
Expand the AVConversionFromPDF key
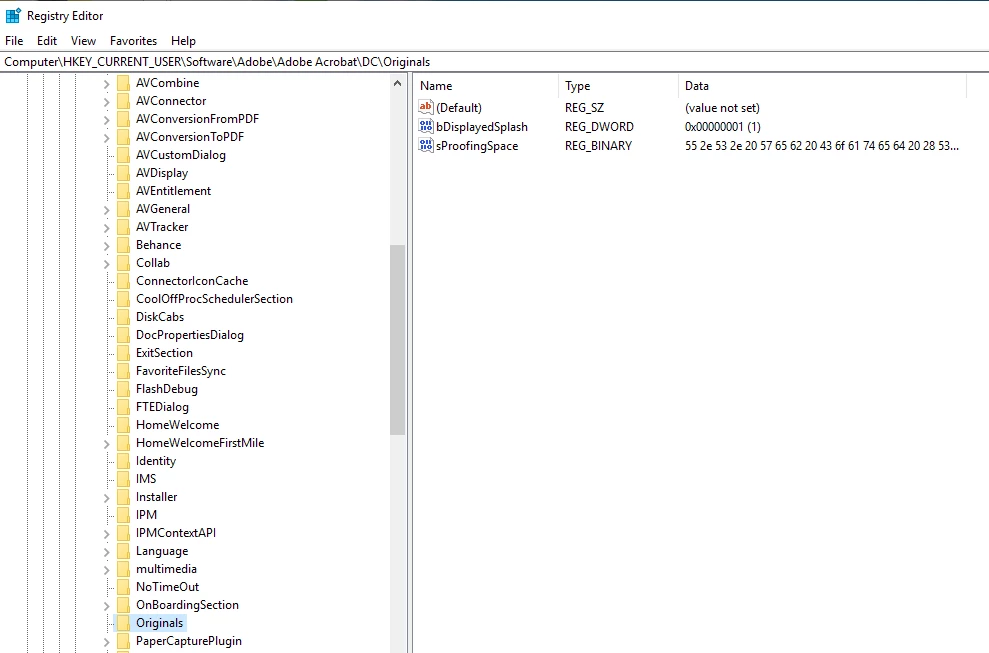click(106, 119)
